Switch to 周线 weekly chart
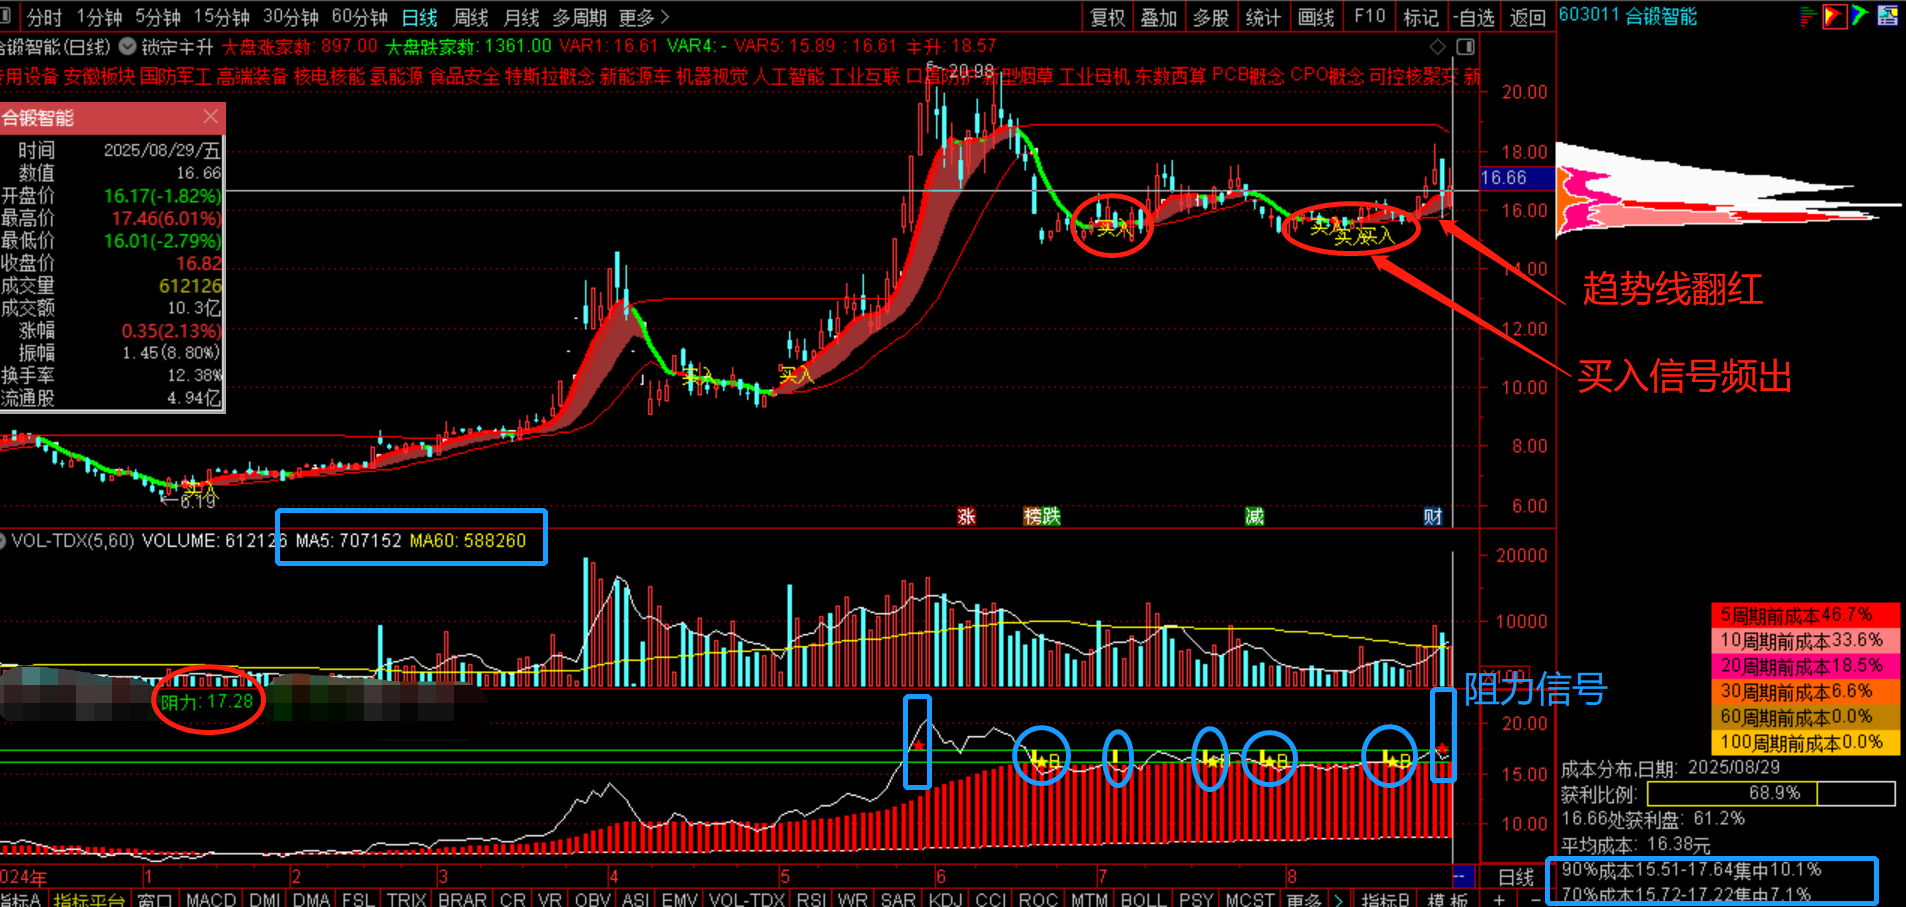This screenshot has width=1906, height=907. [471, 17]
